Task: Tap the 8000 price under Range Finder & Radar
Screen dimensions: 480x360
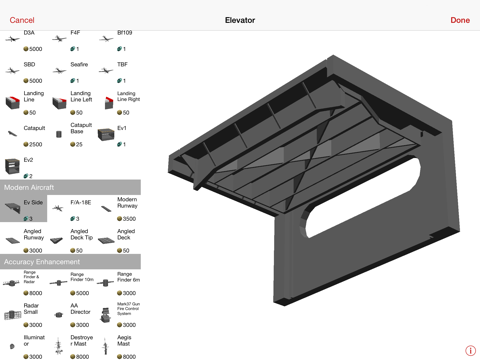Action: (x=33, y=293)
